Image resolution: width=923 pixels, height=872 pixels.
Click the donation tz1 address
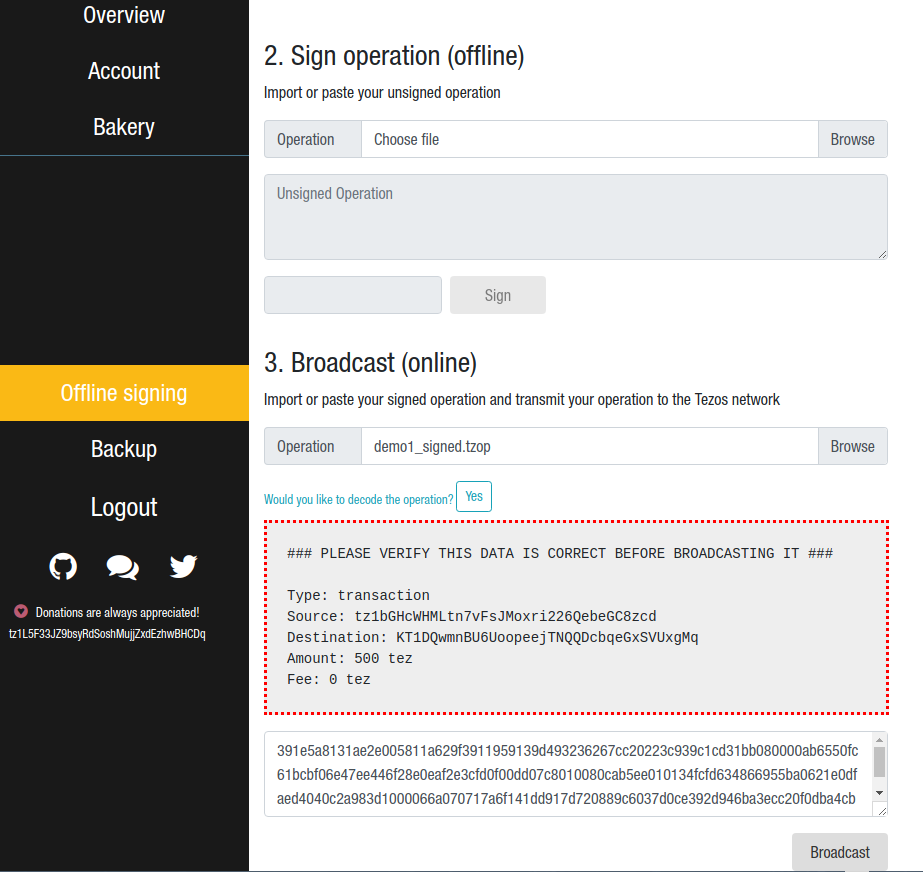(x=107, y=634)
